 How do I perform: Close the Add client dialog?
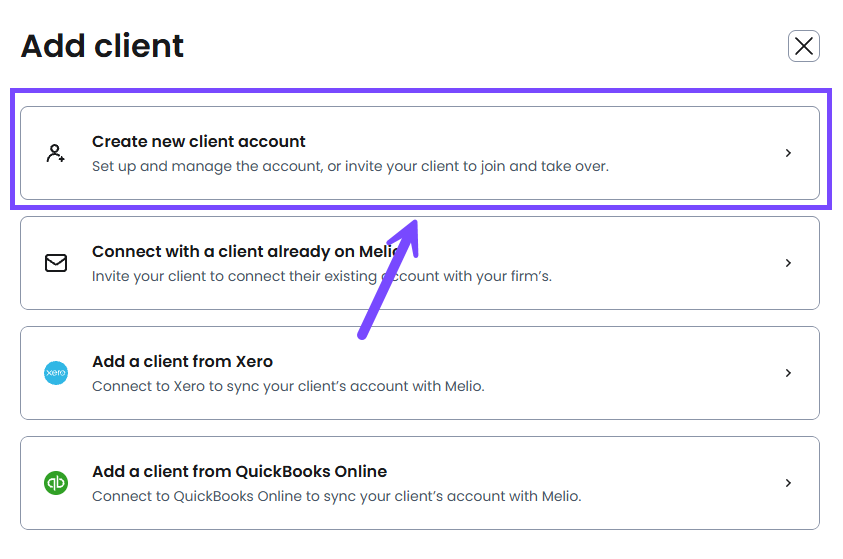tap(804, 46)
